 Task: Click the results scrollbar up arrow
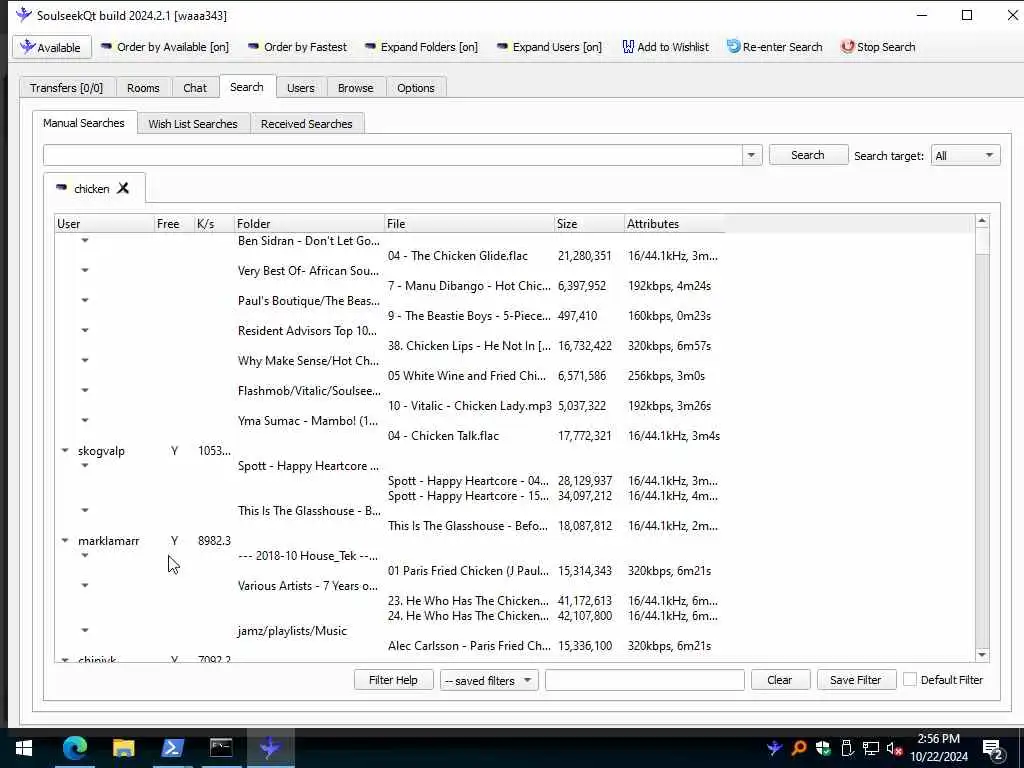tap(982, 222)
